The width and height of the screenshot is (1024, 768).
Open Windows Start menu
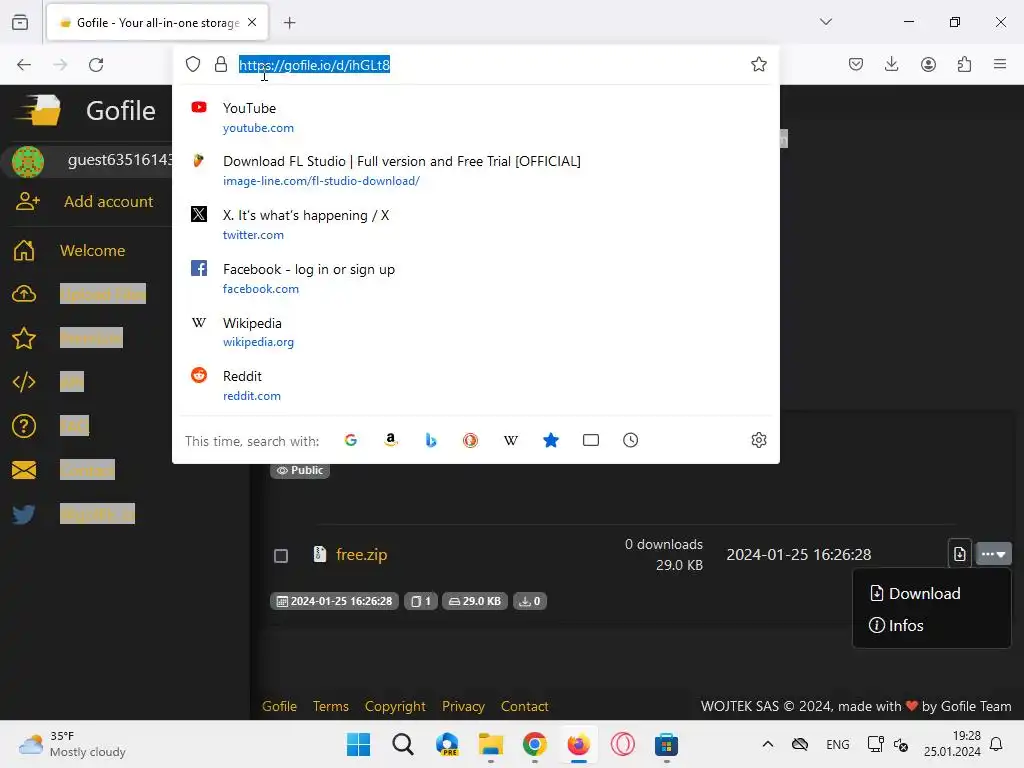(359, 744)
